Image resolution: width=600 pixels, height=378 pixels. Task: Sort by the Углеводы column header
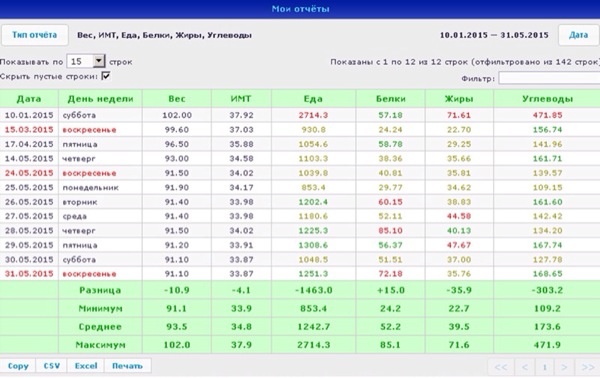[x=547, y=99]
